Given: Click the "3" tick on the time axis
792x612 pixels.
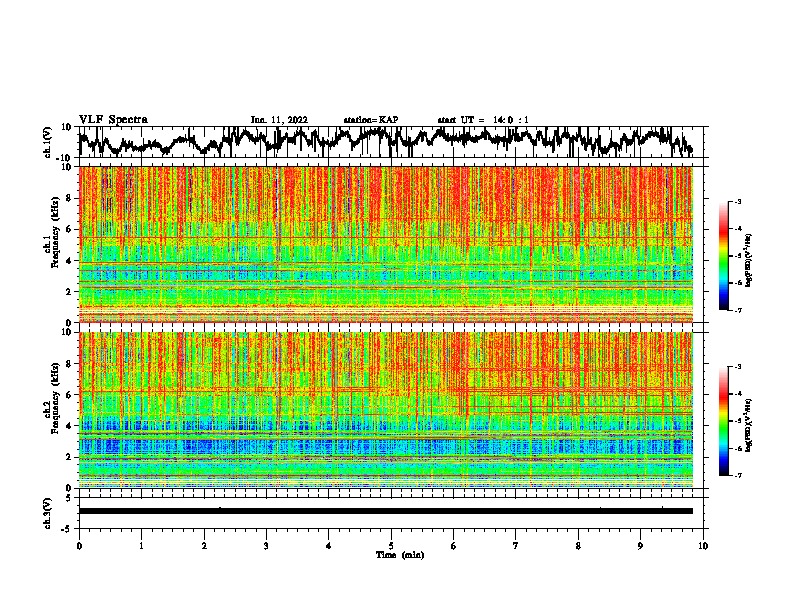Looking at the screenshot, I should tap(266, 546).
